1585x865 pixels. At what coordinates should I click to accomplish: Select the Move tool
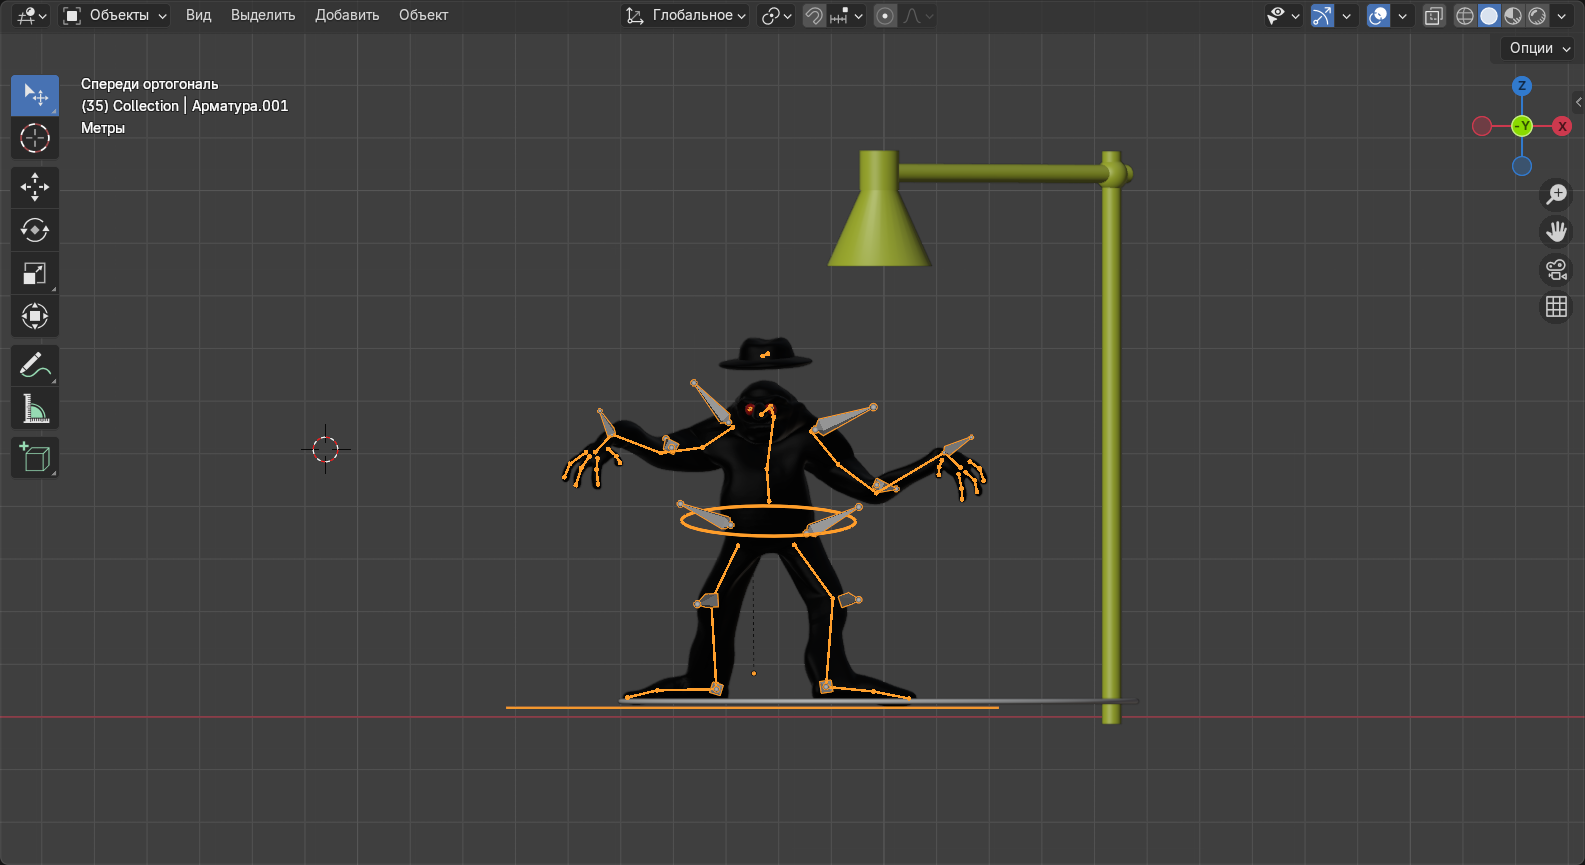pos(35,187)
